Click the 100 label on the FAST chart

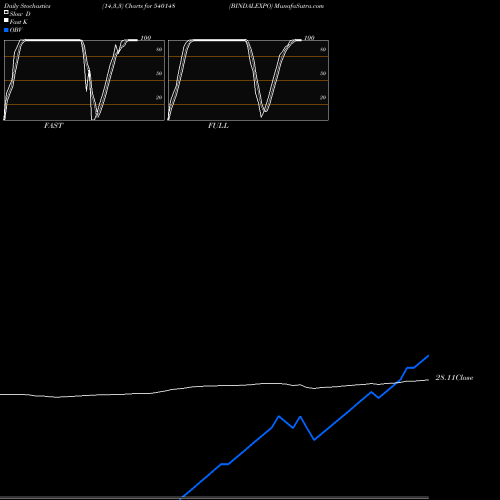(146, 38)
